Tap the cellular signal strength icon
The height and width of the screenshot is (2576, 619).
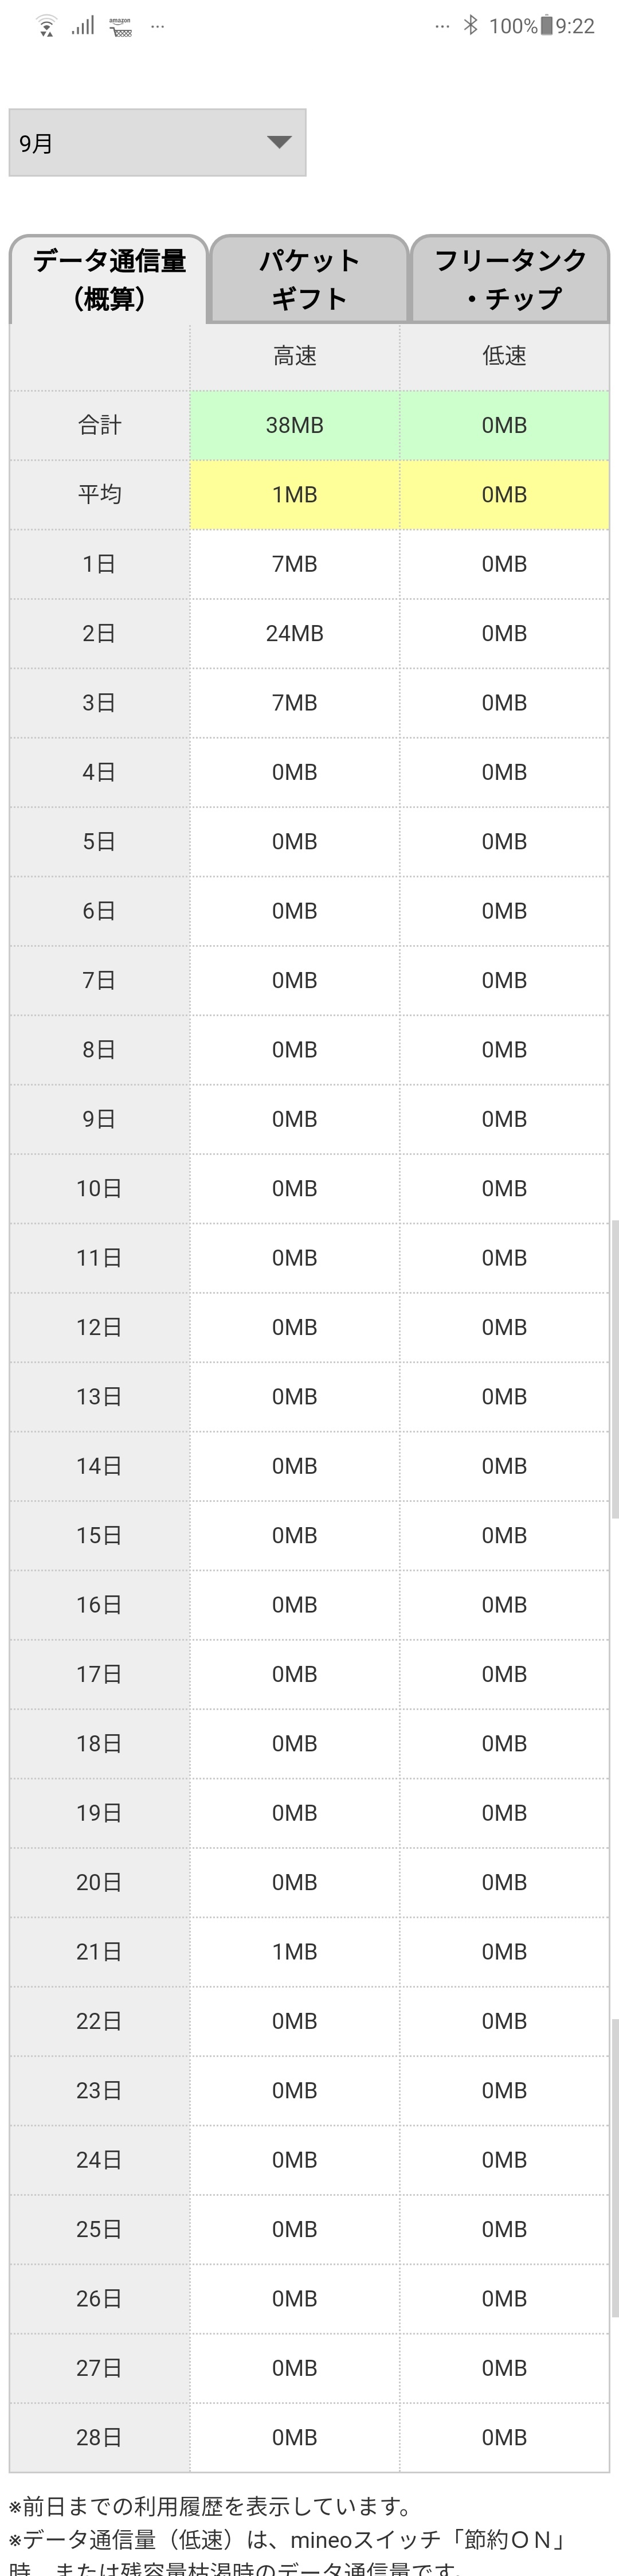pyautogui.click(x=83, y=26)
